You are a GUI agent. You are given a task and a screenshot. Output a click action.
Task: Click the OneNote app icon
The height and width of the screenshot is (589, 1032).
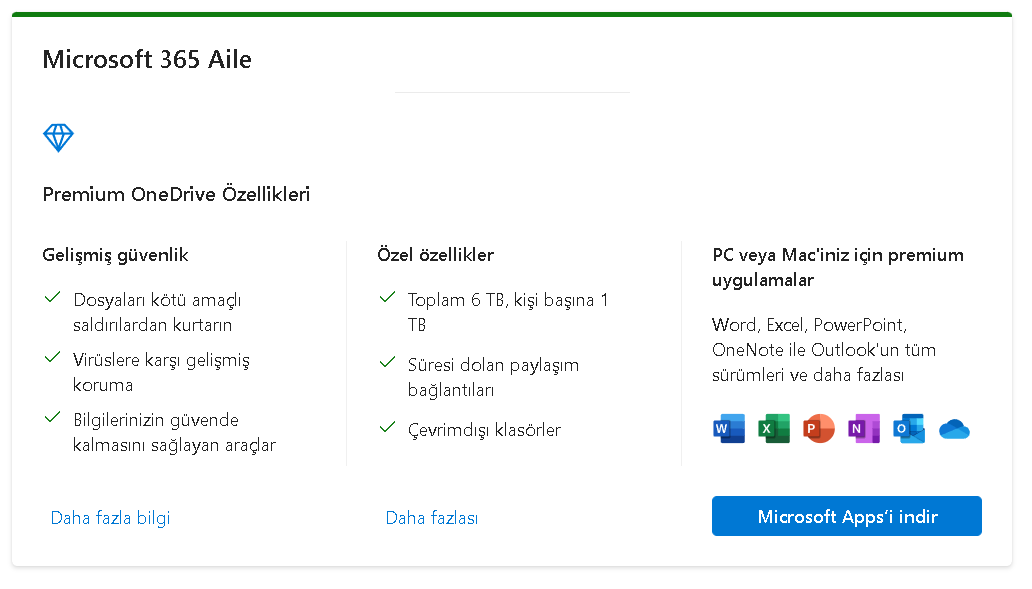[864, 428]
